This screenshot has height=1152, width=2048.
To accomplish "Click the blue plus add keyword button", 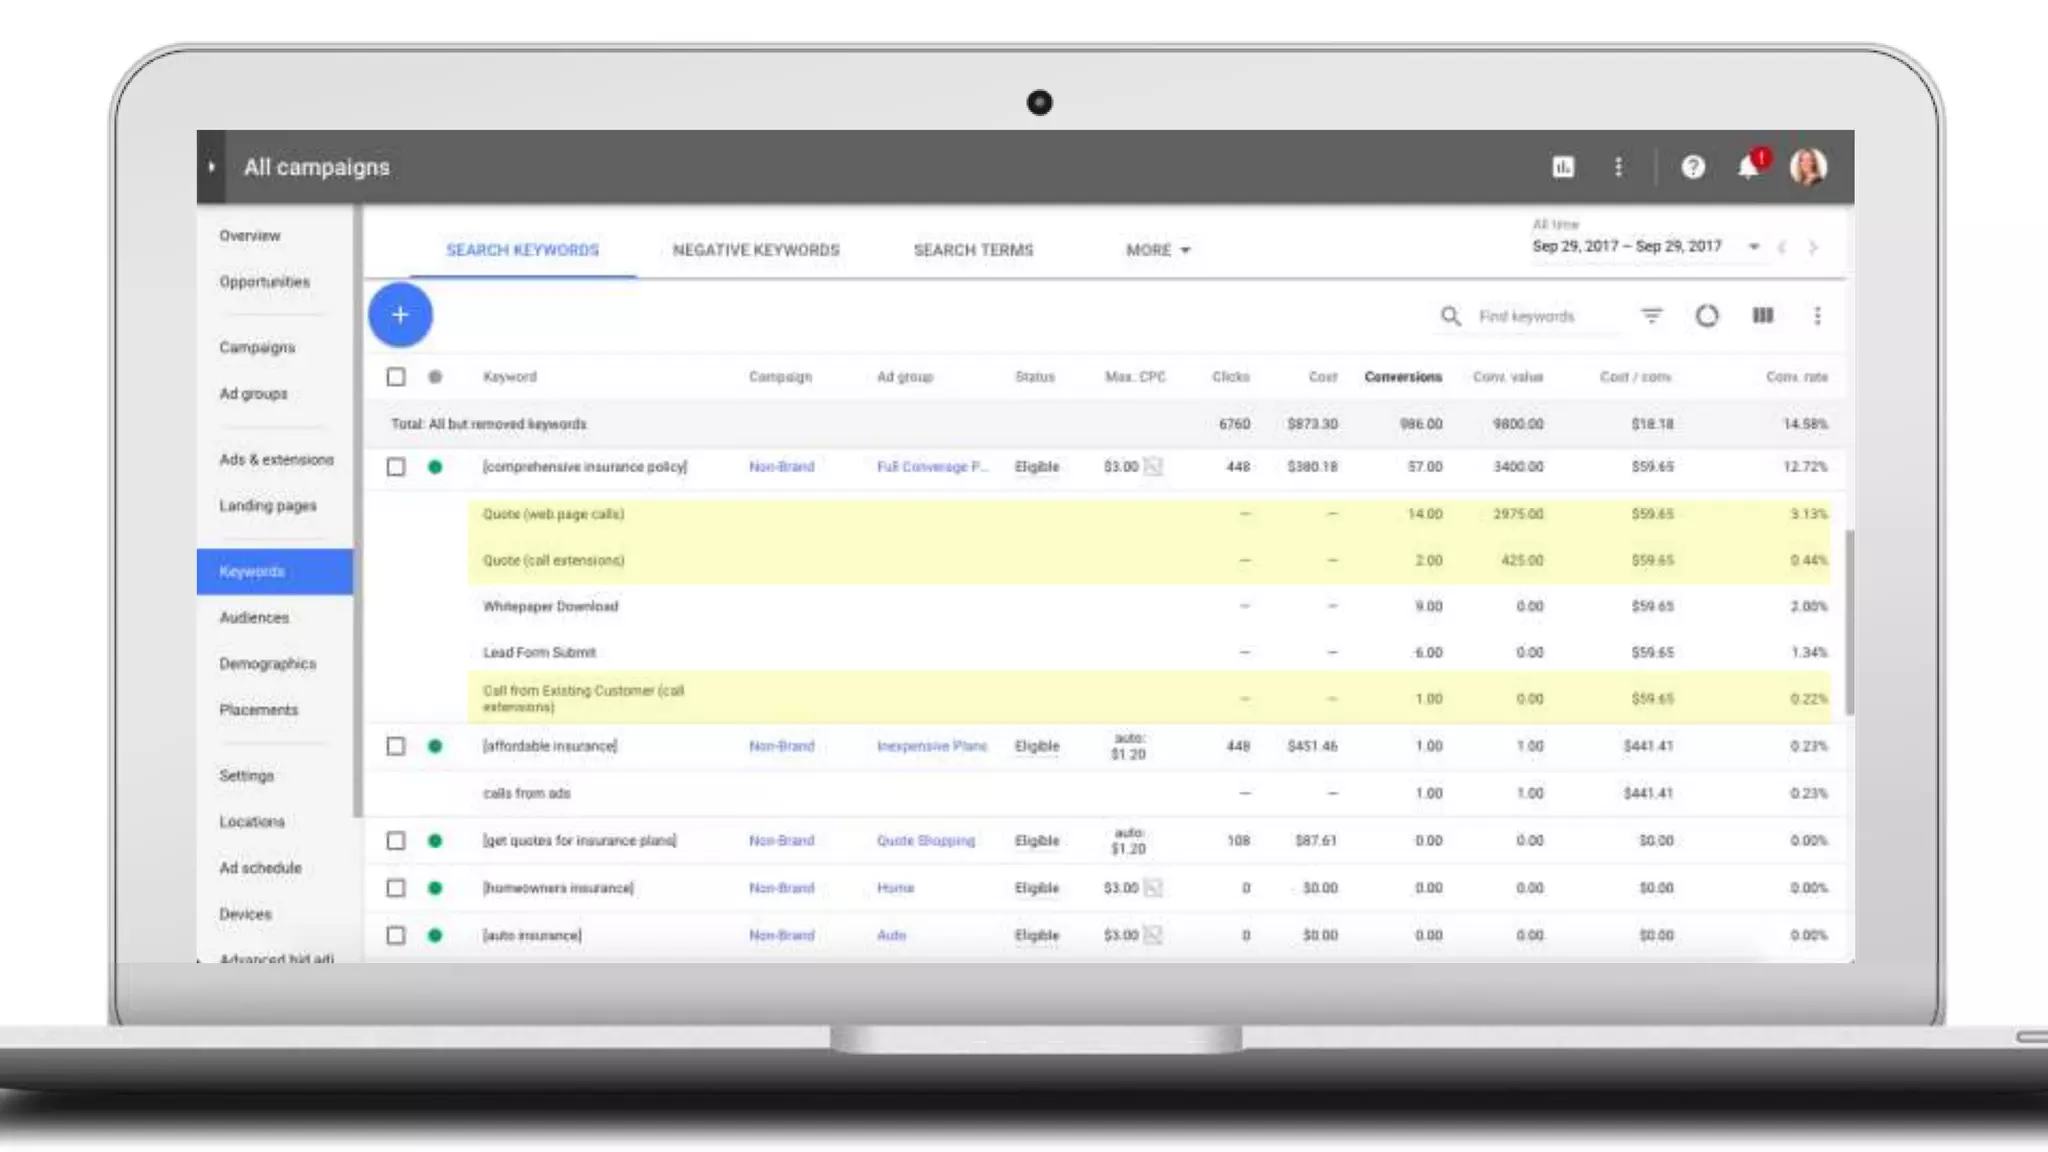I will click(400, 315).
